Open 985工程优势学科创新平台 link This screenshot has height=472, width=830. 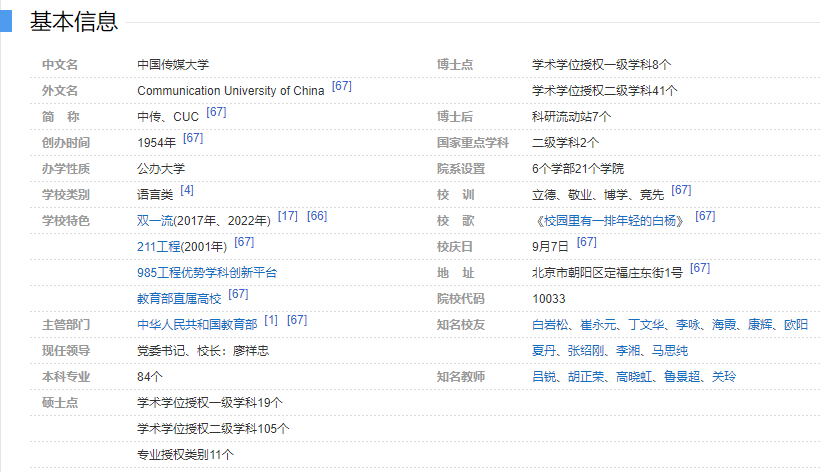click(x=207, y=272)
